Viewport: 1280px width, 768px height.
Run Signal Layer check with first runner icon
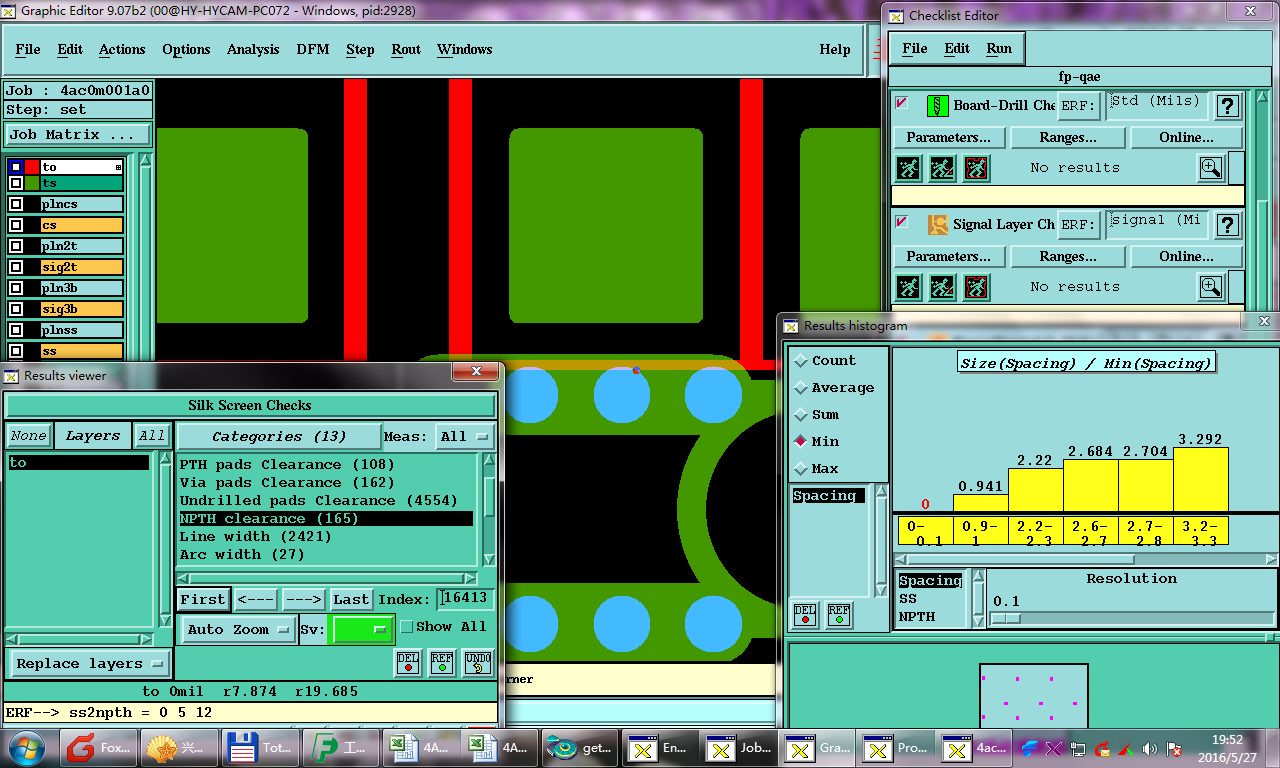908,287
